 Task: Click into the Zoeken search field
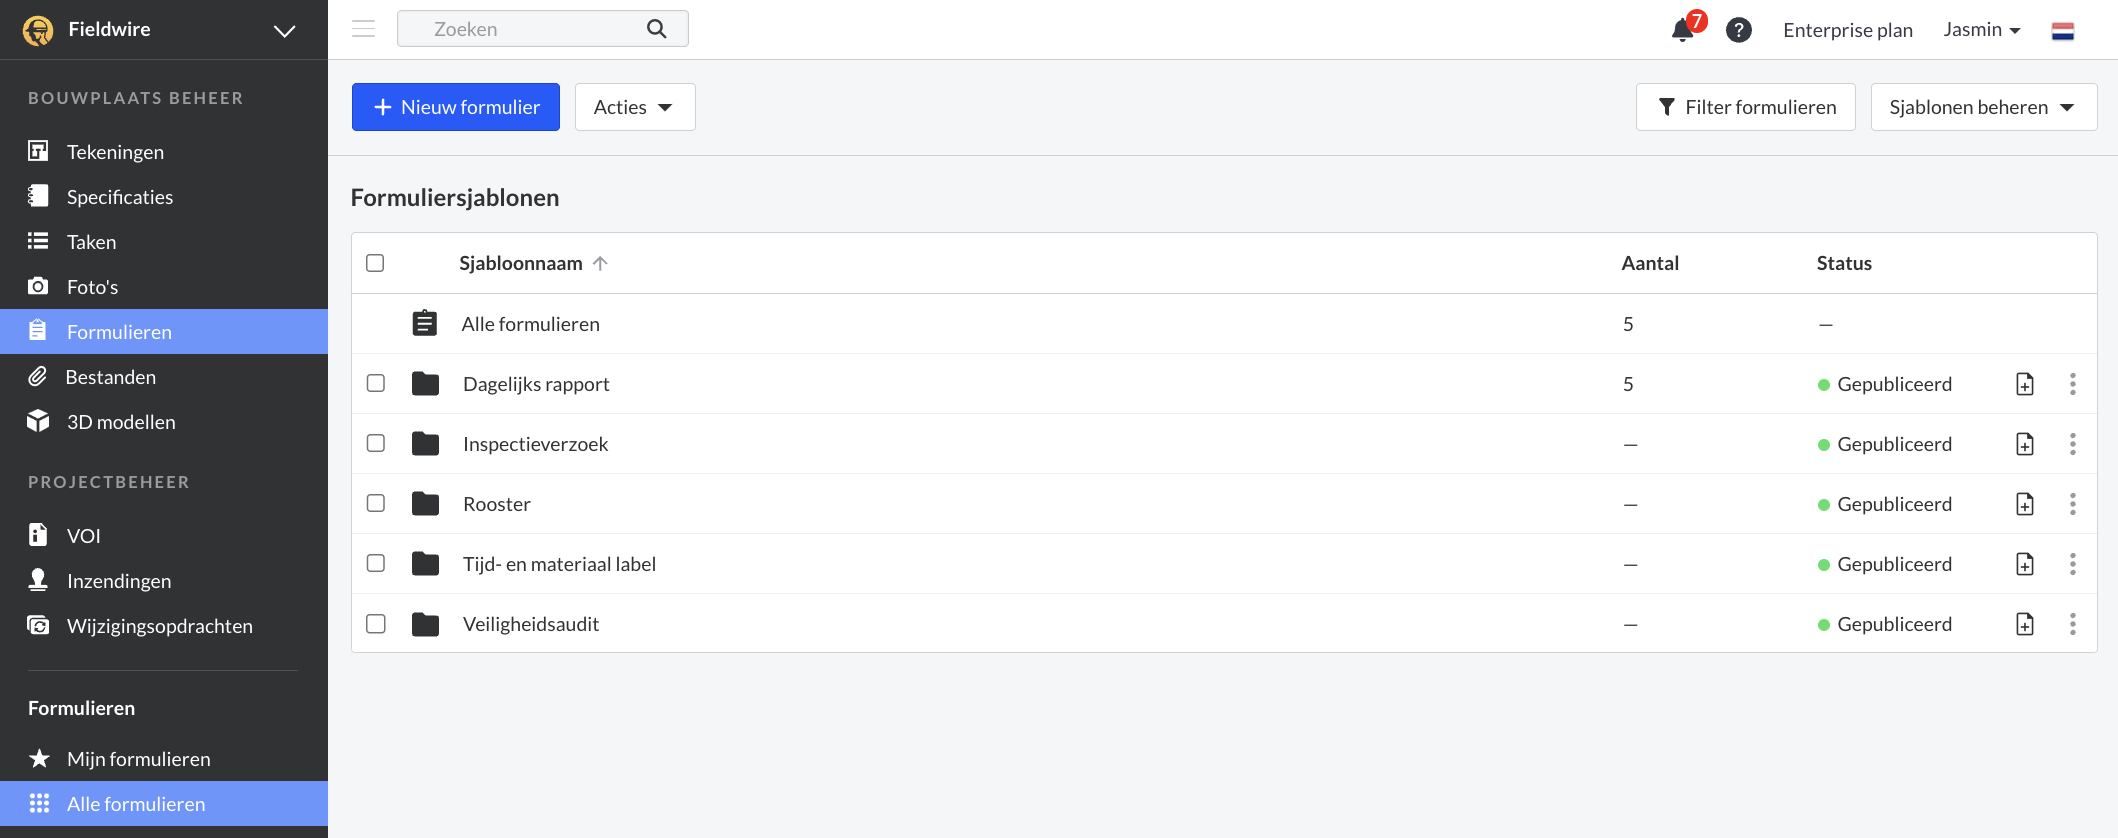pos(542,29)
